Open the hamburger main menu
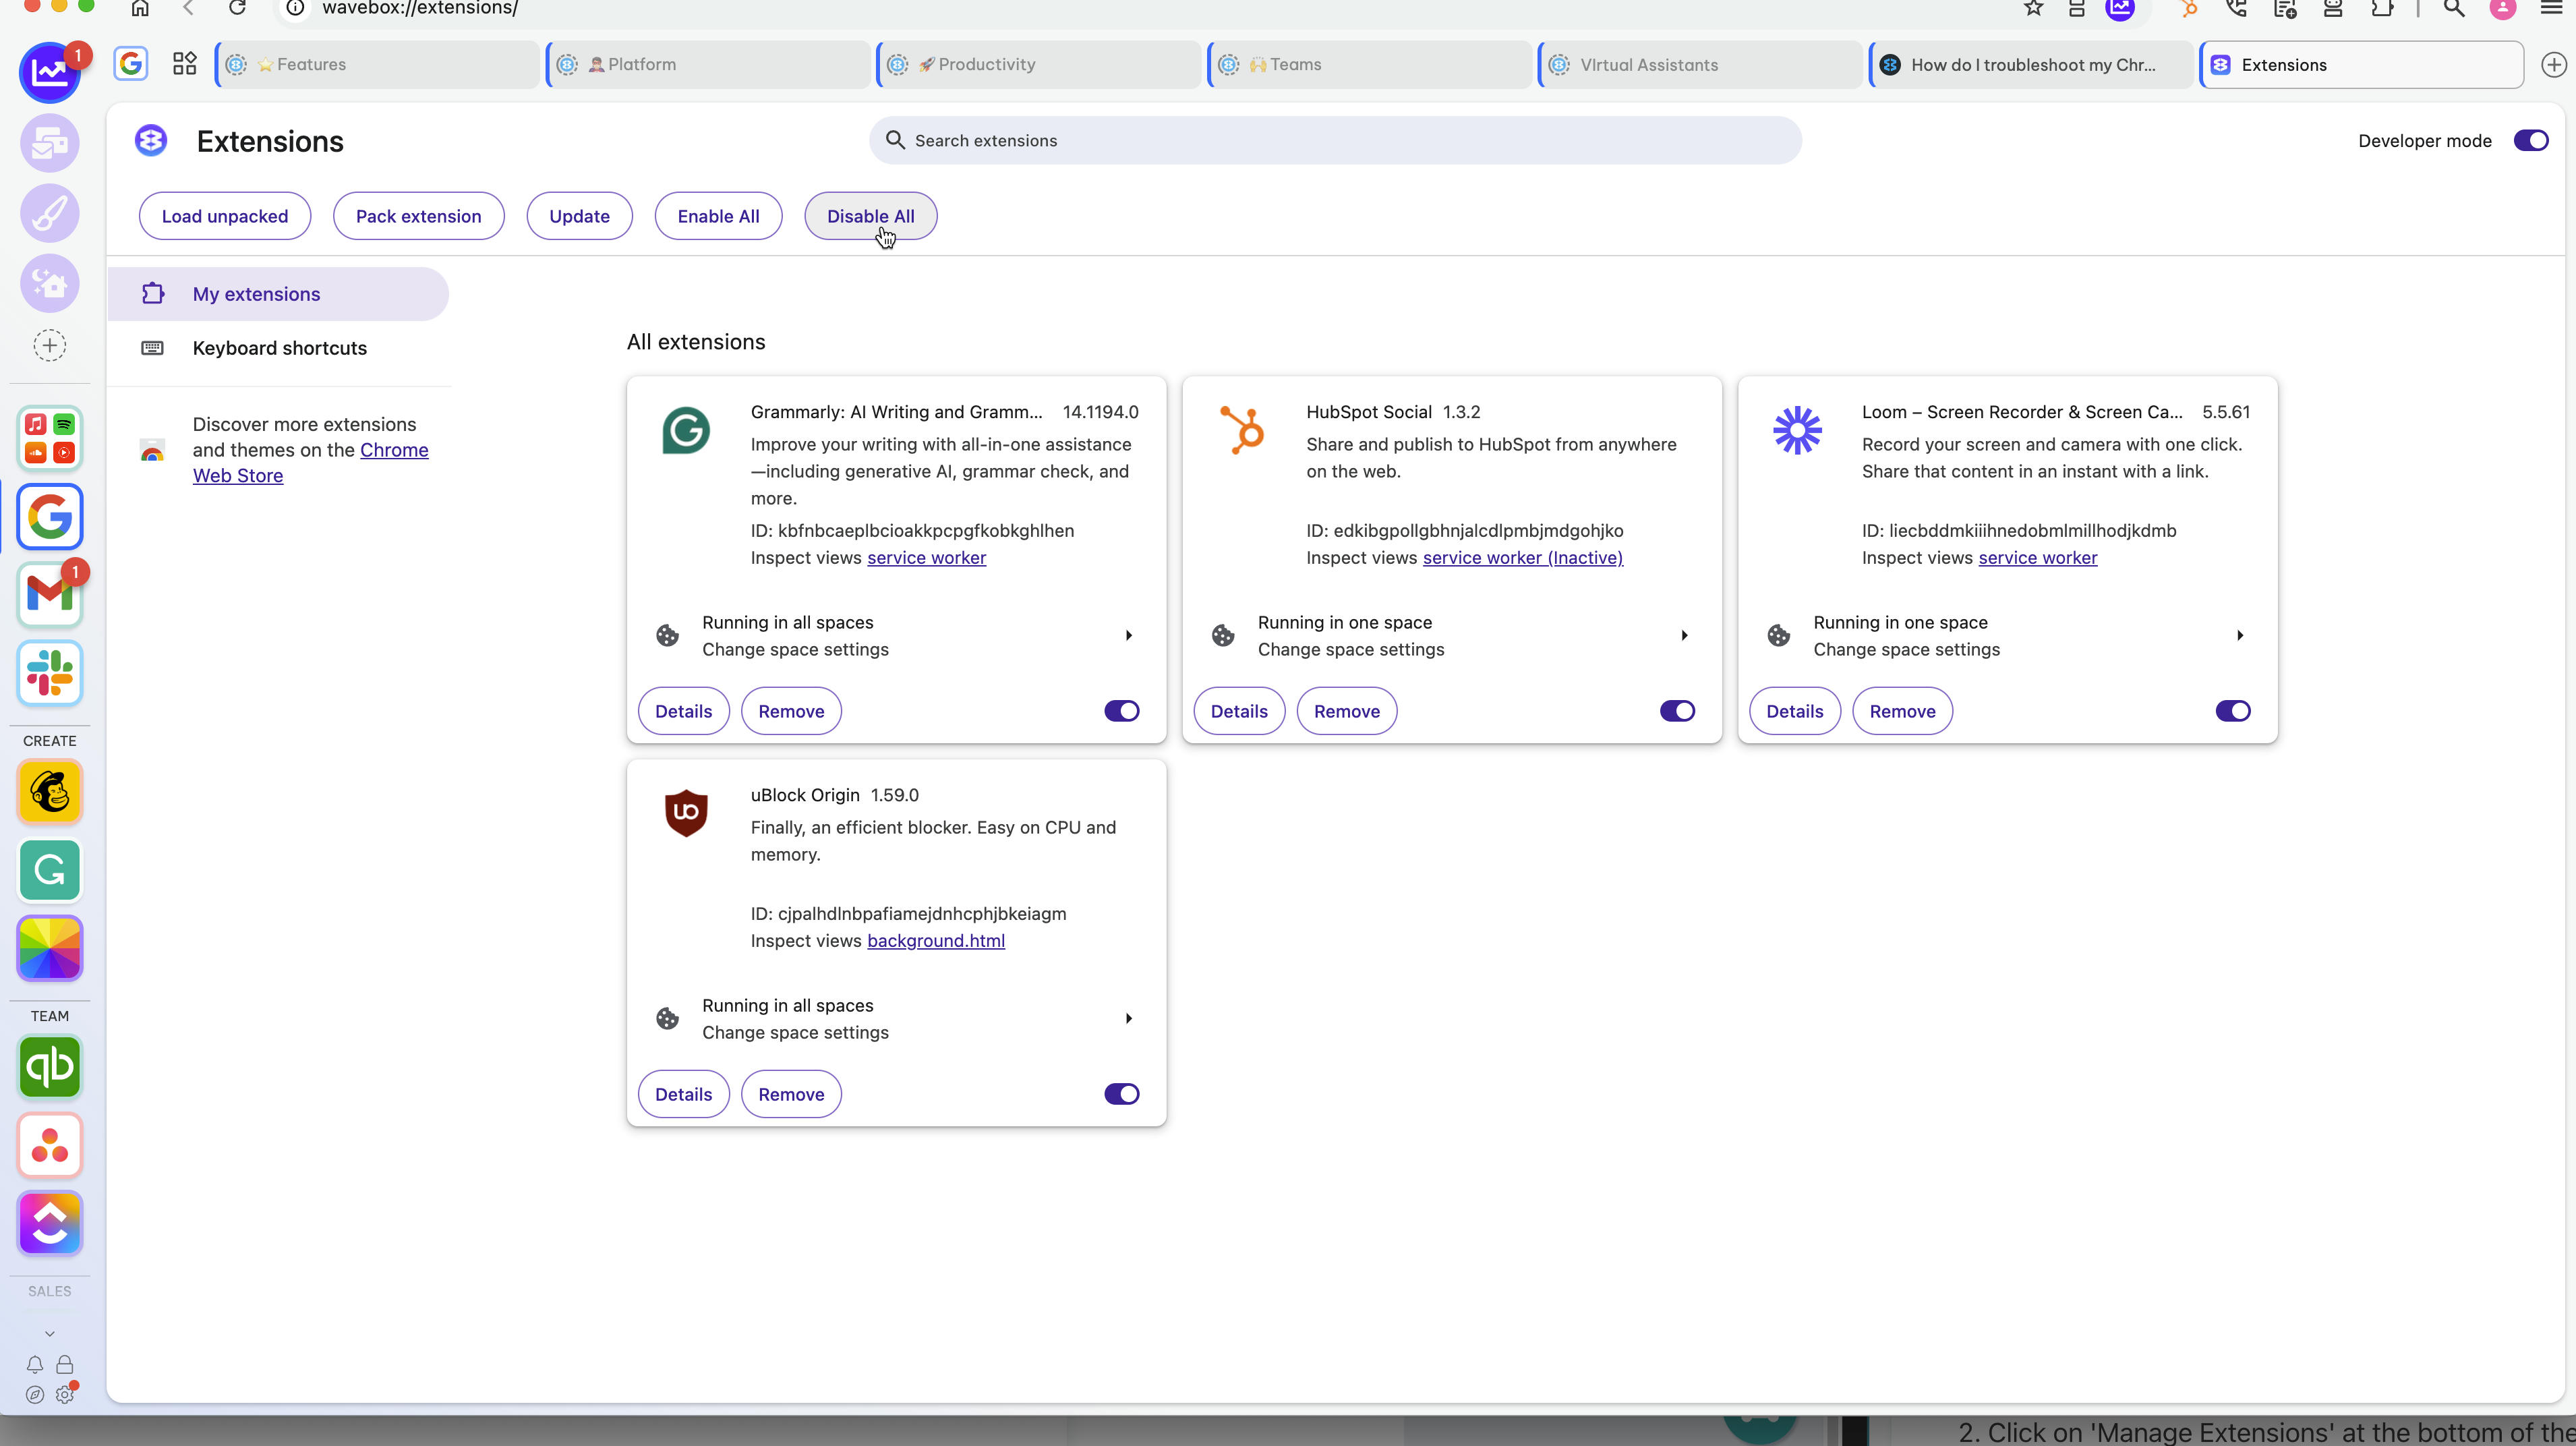Viewport: 2576px width, 1446px height. tap(2551, 8)
